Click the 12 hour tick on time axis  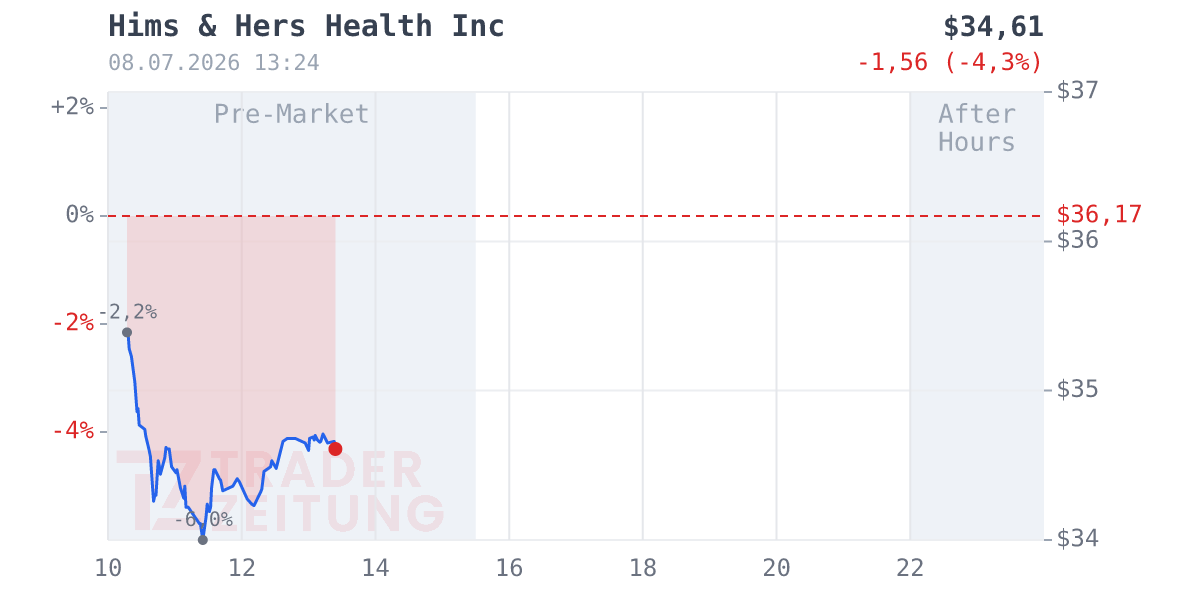pyautogui.click(x=242, y=568)
